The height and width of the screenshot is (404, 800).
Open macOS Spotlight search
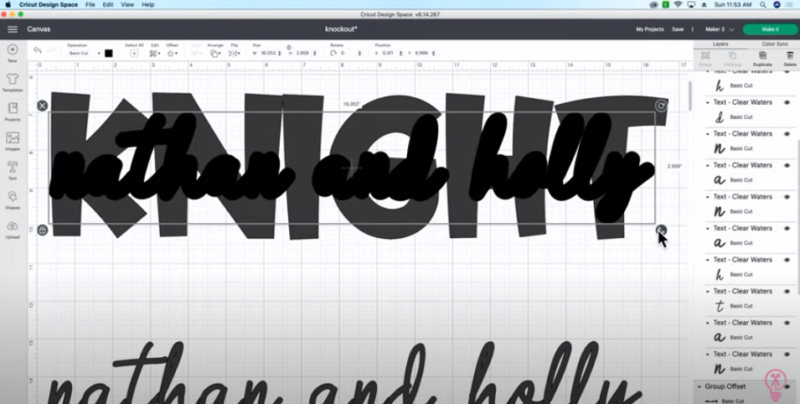point(763,5)
